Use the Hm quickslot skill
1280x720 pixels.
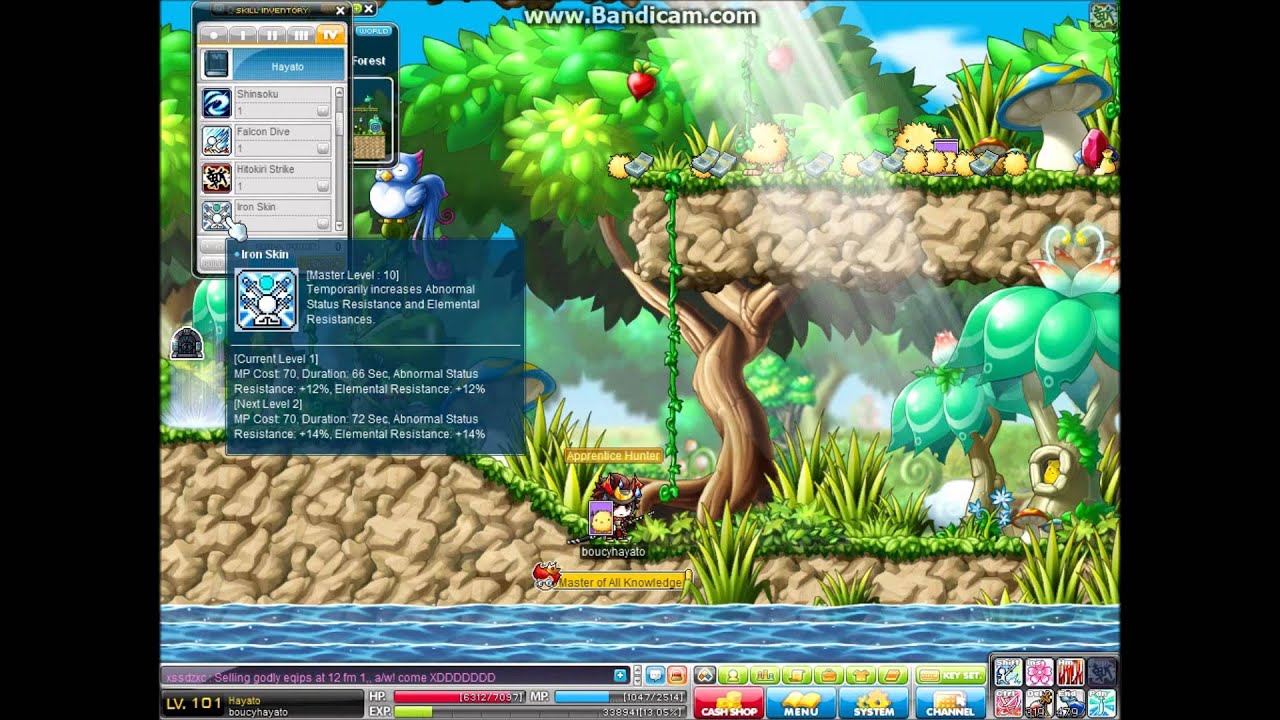(x=1070, y=672)
